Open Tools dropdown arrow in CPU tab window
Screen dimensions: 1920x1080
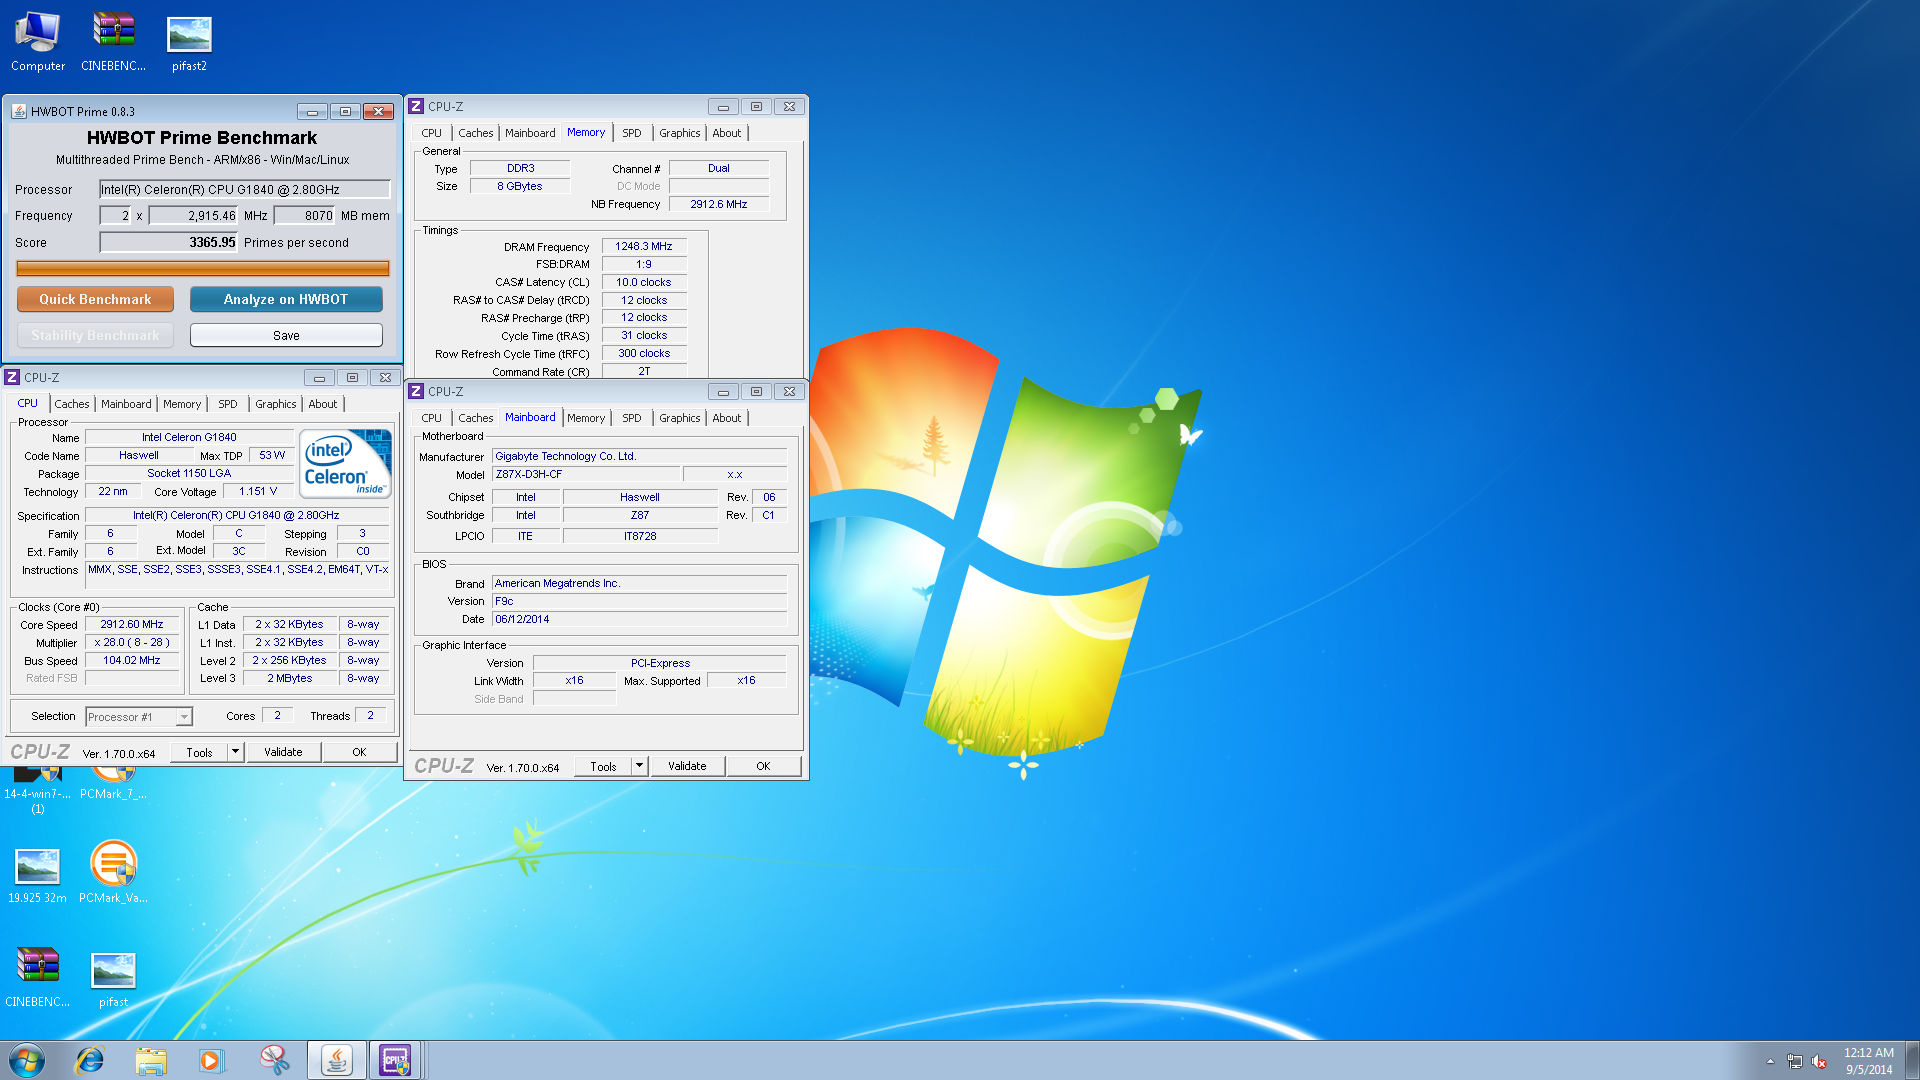click(x=236, y=752)
